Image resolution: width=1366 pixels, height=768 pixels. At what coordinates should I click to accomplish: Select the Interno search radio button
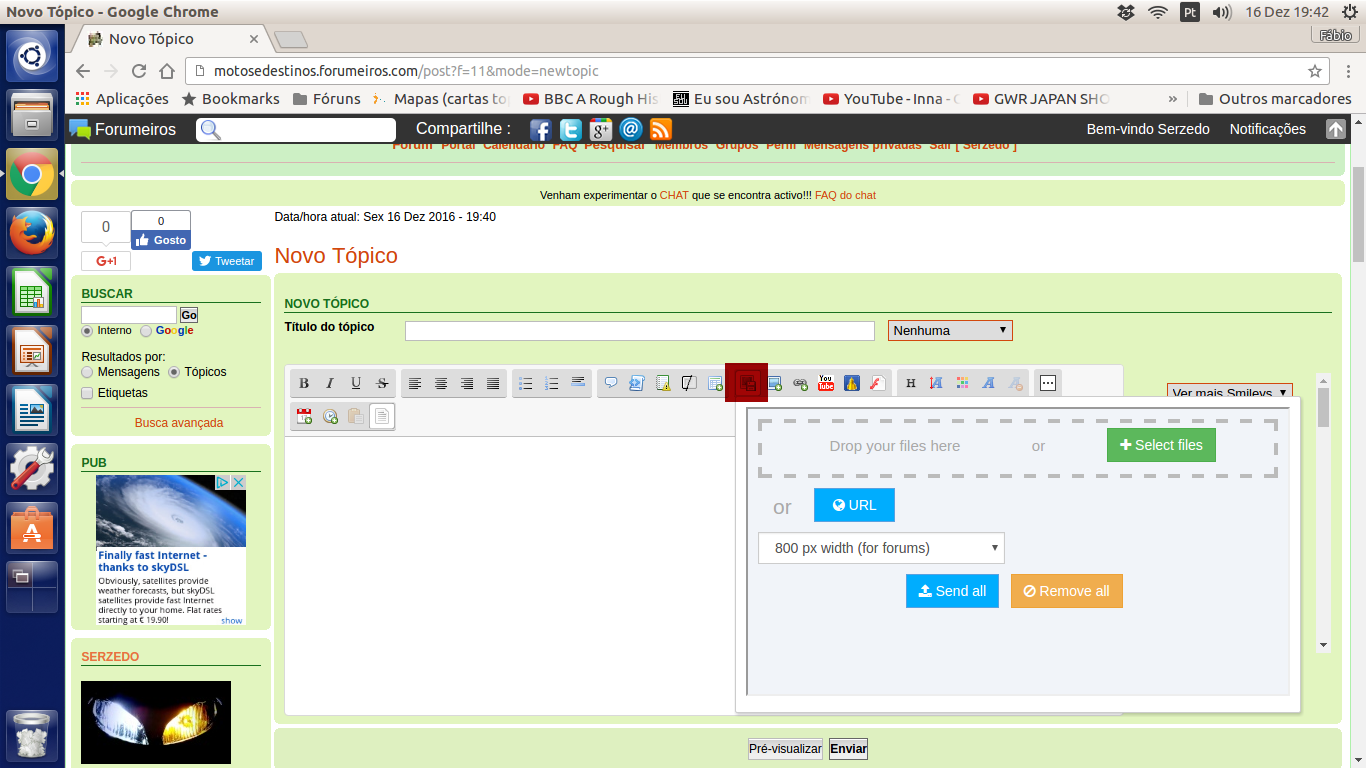[88, 331]
